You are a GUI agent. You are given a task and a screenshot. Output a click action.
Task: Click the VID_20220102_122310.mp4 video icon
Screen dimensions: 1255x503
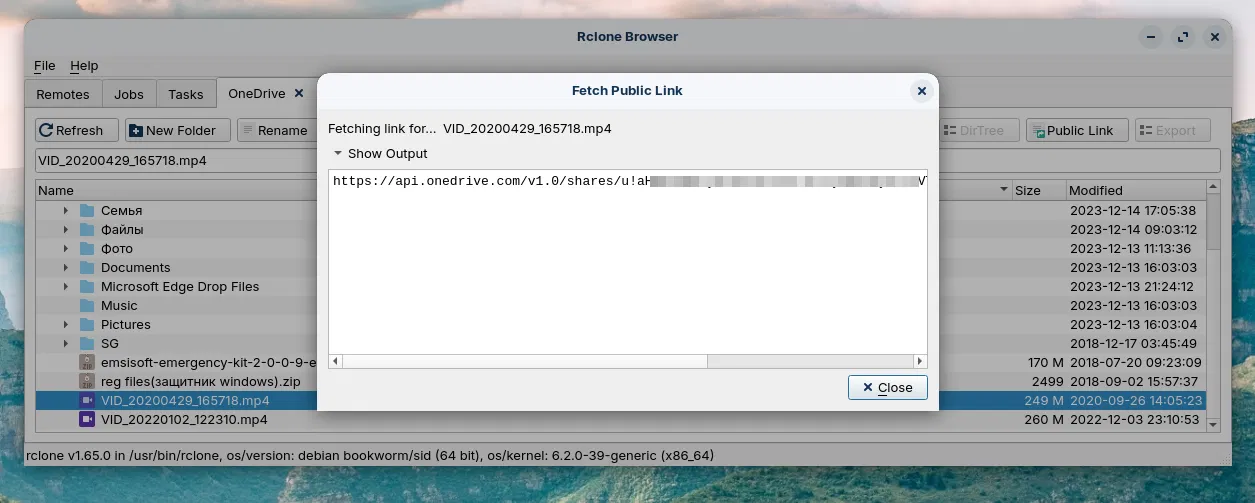[x=87, y=420]
